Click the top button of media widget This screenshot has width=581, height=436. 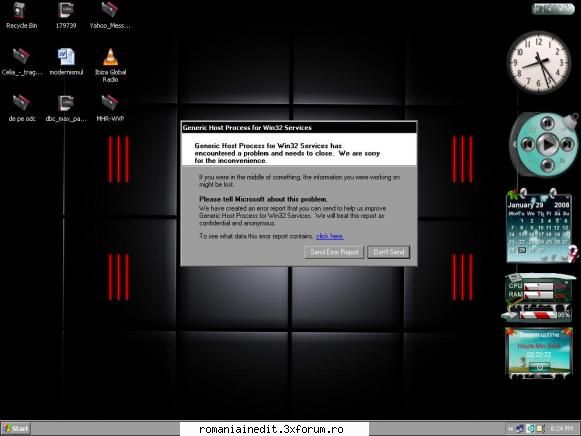[x=547, y=123]
